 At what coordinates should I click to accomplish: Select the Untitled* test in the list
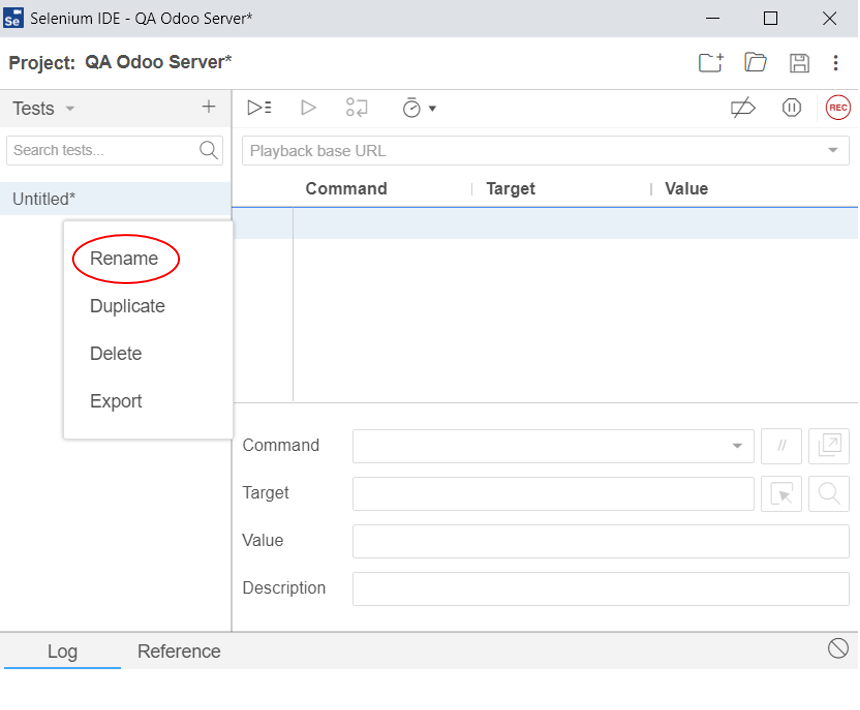pyautogui.click(x=115, y=198)
